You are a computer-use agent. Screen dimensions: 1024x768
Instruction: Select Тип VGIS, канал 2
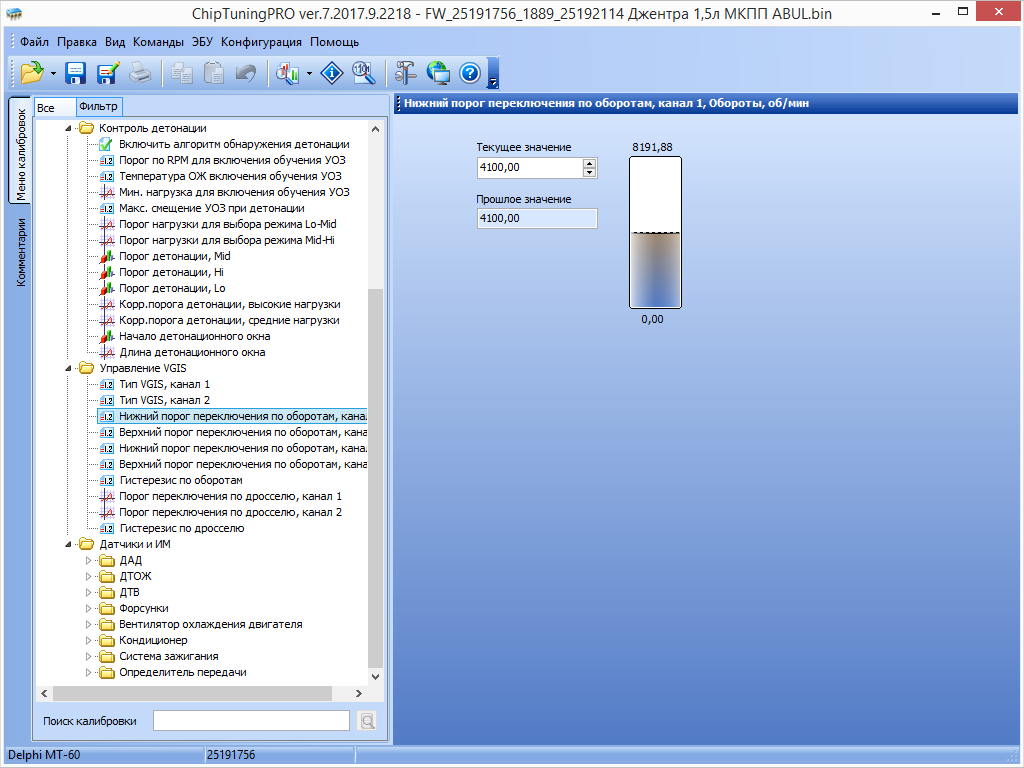[164, 400]
